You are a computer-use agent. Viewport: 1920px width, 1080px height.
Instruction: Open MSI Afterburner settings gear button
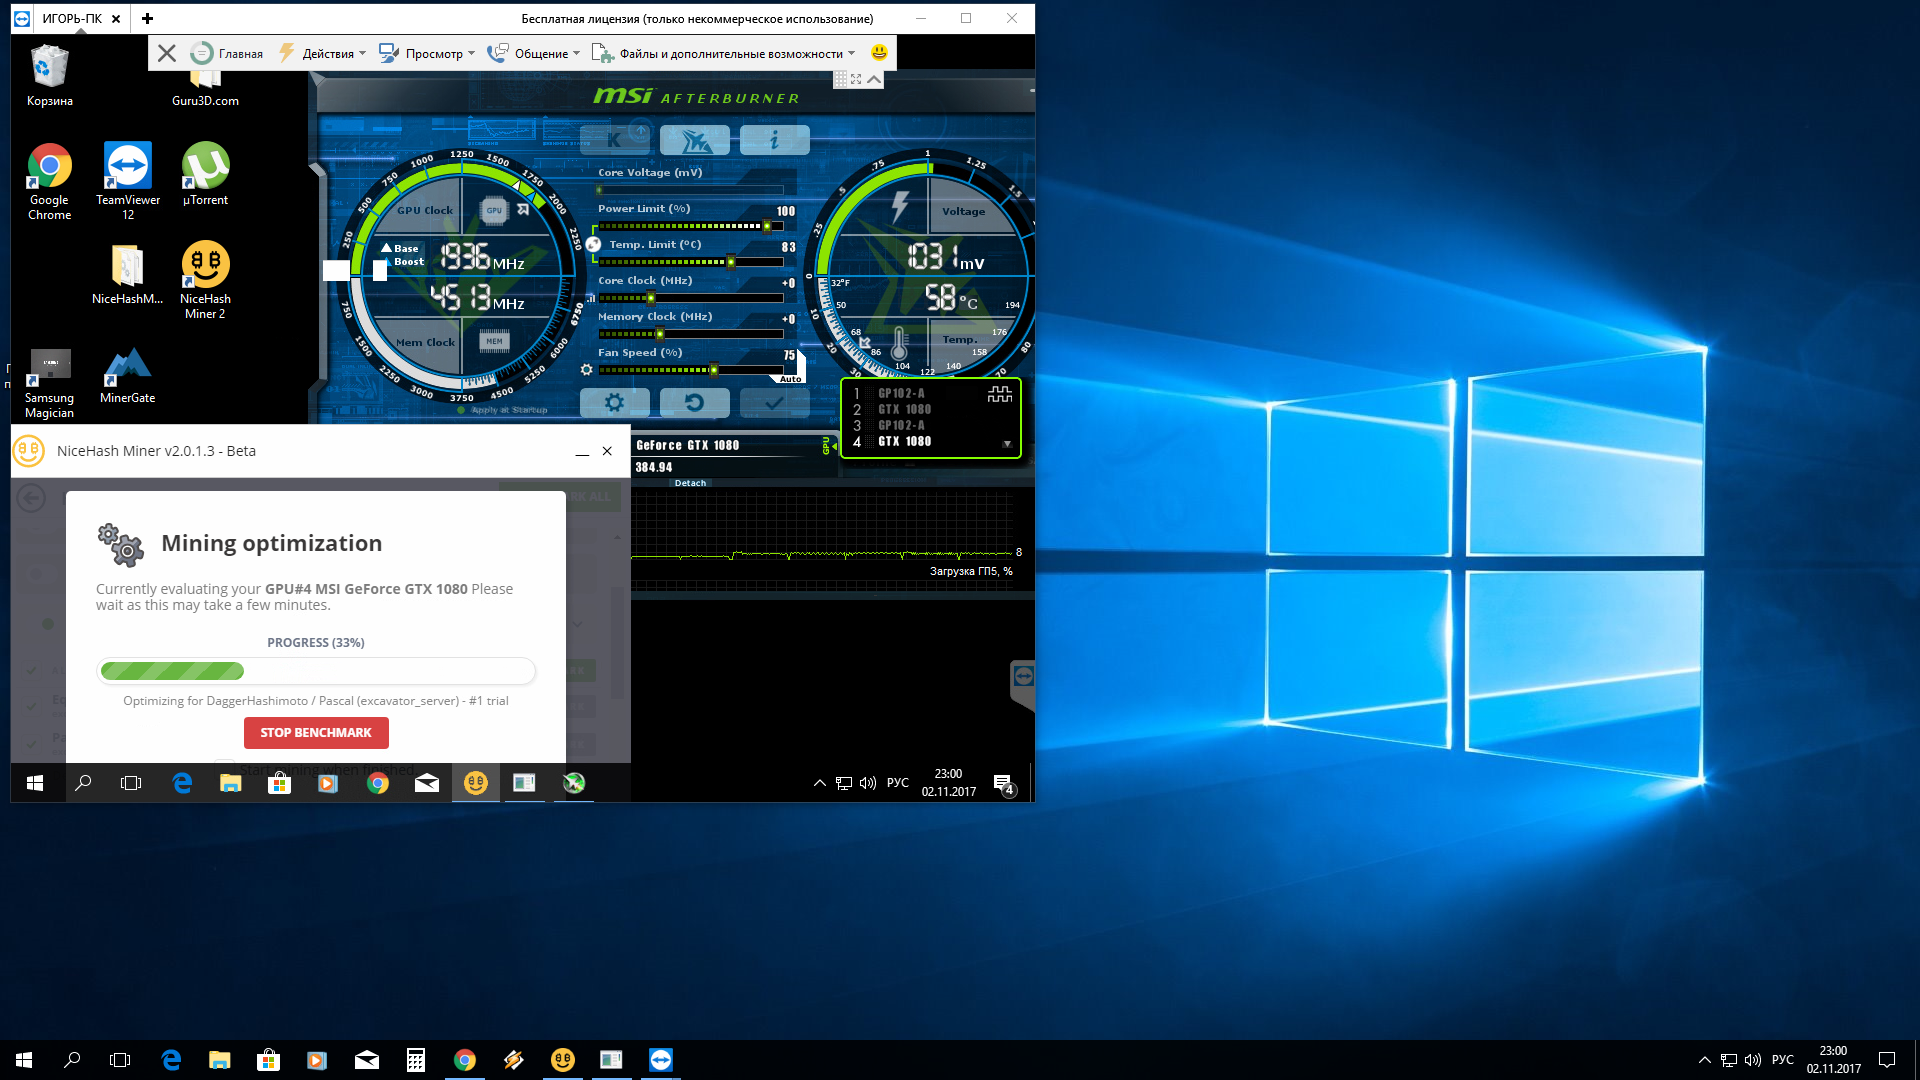coord(614,403)
